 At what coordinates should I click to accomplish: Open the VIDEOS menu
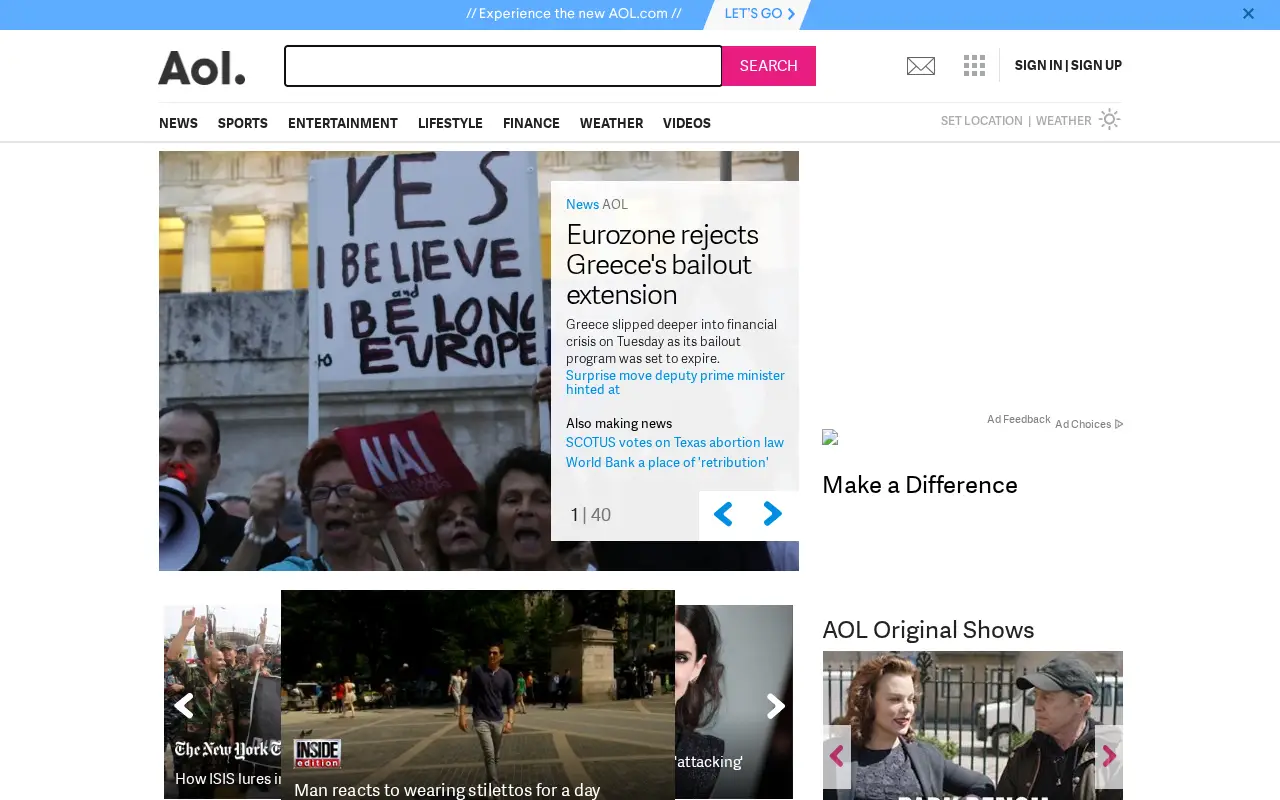point(687,123)
